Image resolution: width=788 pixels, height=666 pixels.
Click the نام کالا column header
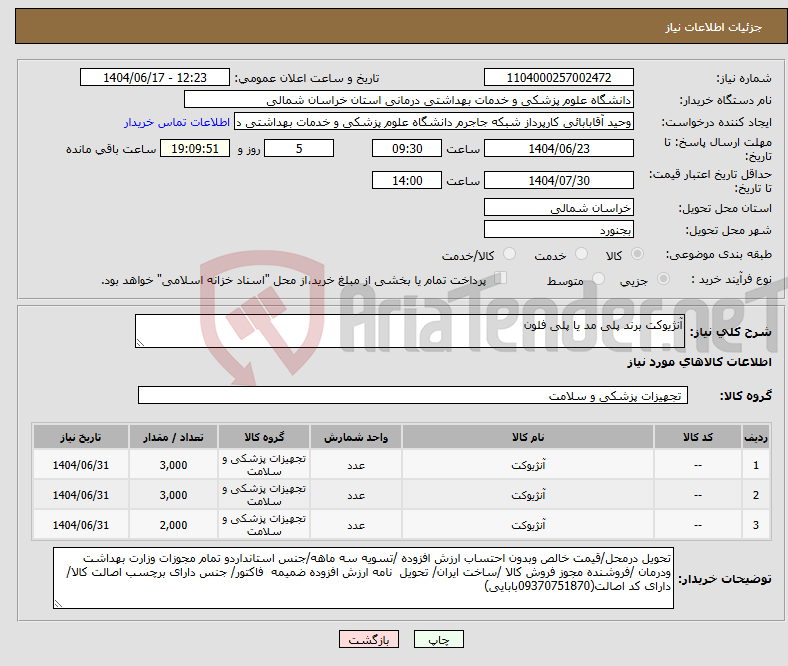[x=528, y=437]
